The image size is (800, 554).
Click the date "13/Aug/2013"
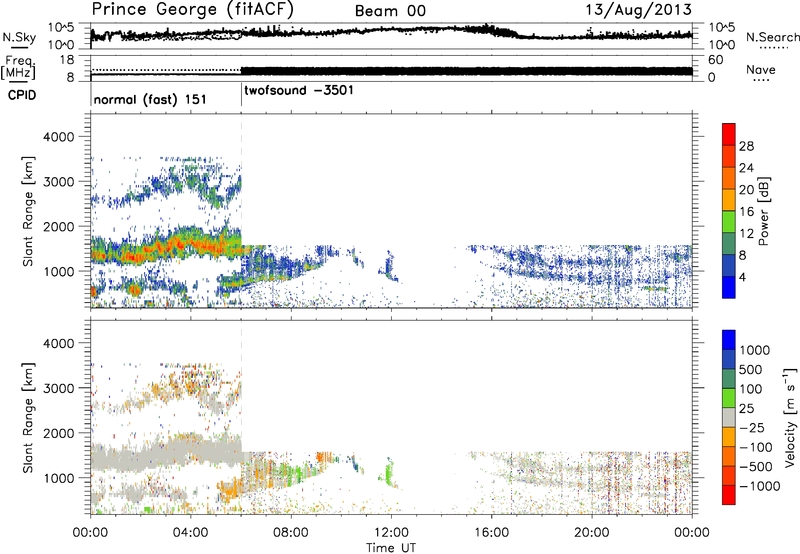pyautogui.click(x=638, y=10)
